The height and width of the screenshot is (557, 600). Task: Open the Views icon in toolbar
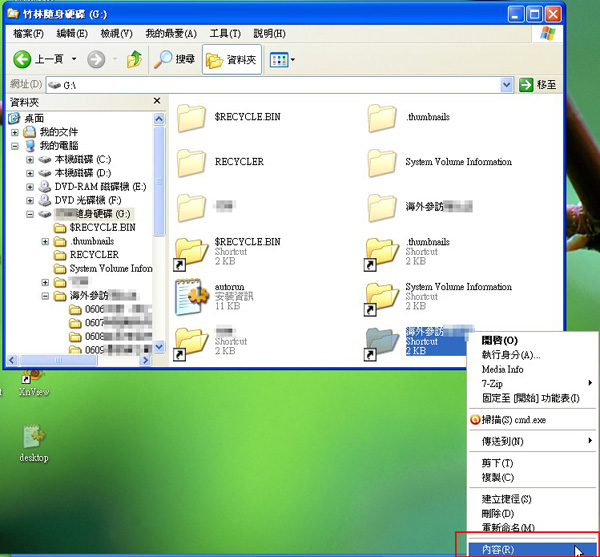(279, 60)
